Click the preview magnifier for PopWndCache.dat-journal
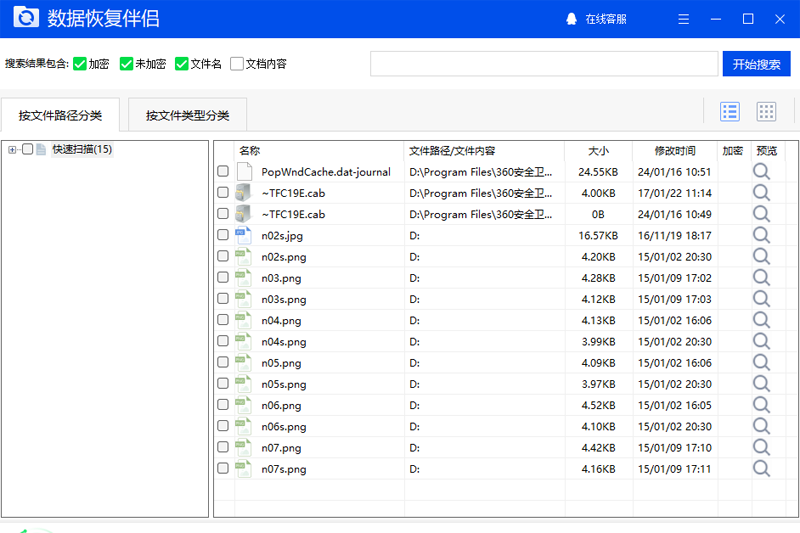This screenshot has height=533, width=800. pyautogui.click(x=761, y=171)
